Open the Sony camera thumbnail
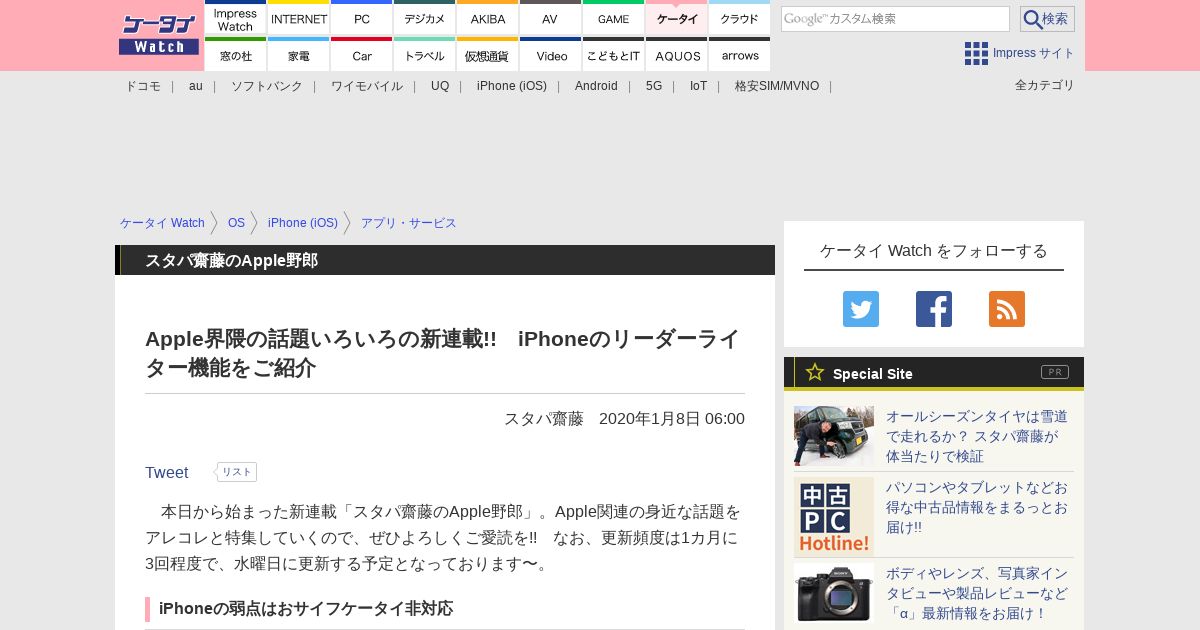Screen dimensions: 1200x630 (x=834, y=593)
